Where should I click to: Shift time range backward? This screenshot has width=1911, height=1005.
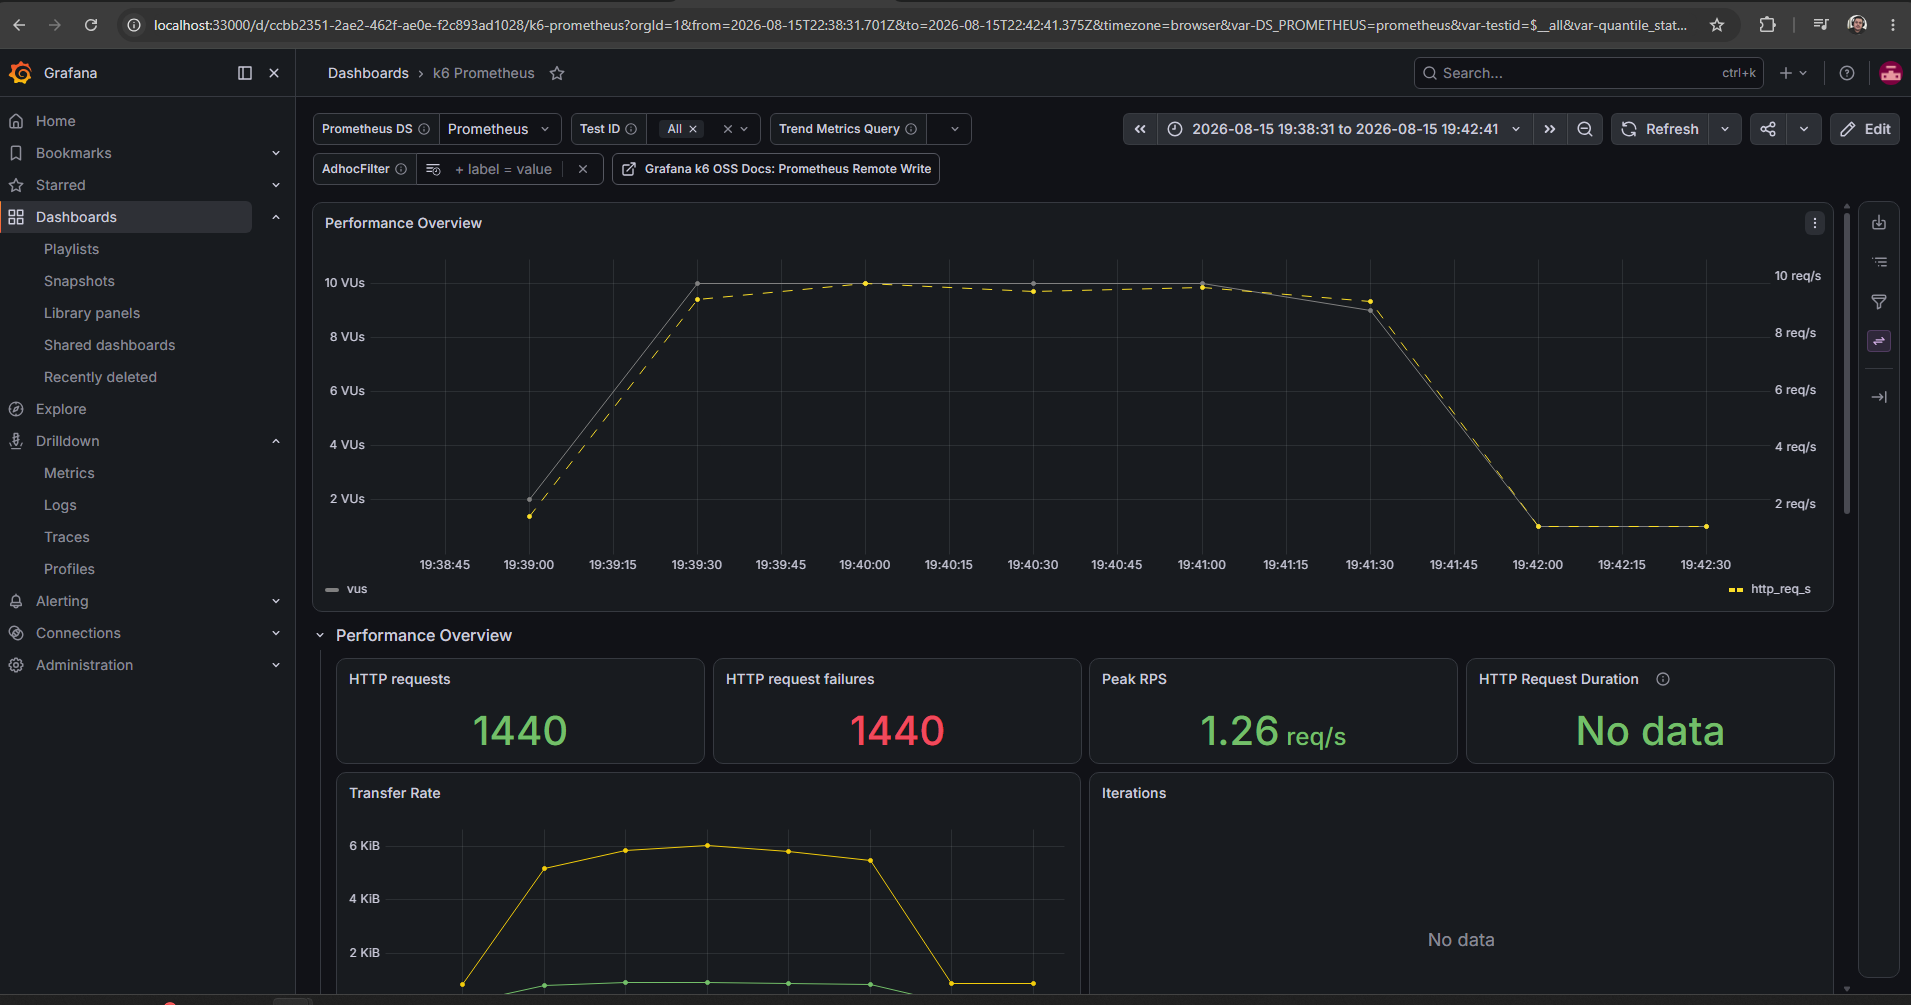(1140, 129)
